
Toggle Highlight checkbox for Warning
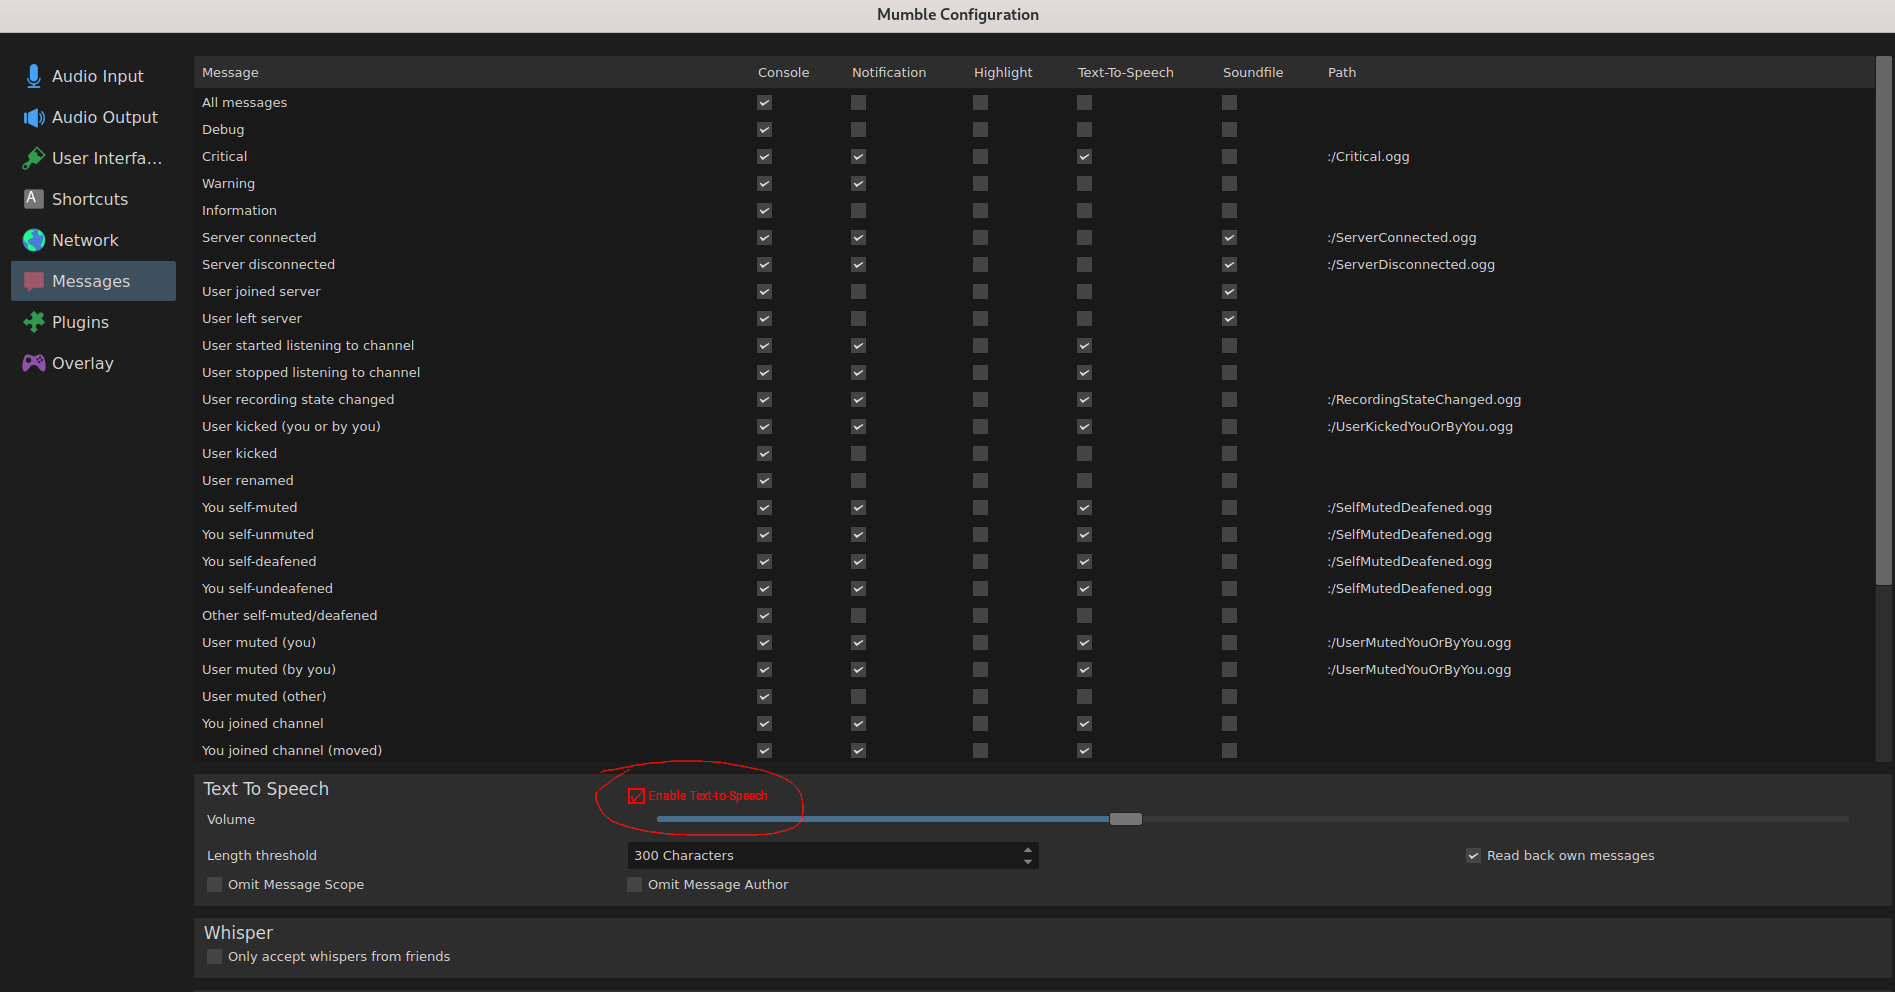(x=980, y=183)
